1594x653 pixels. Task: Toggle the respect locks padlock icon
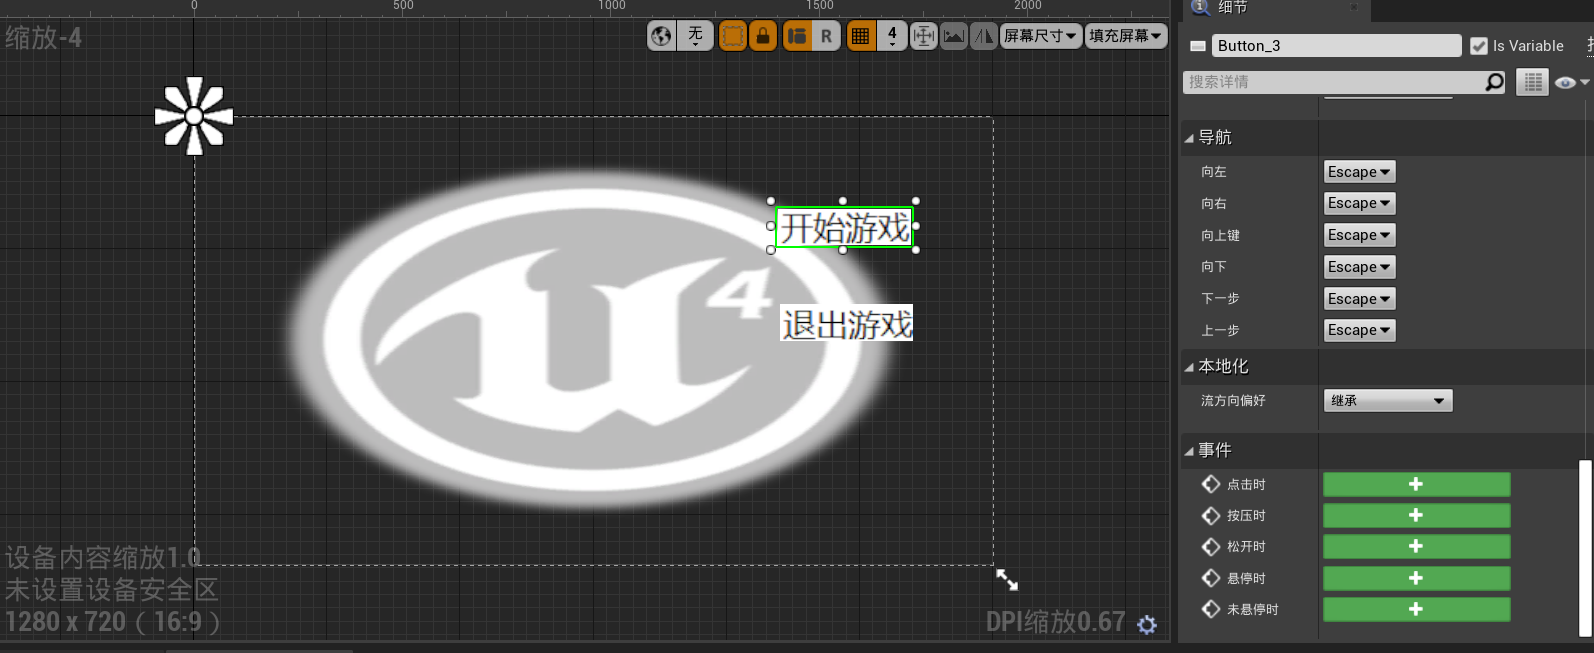pyautogui.click(x=763, y=36)
